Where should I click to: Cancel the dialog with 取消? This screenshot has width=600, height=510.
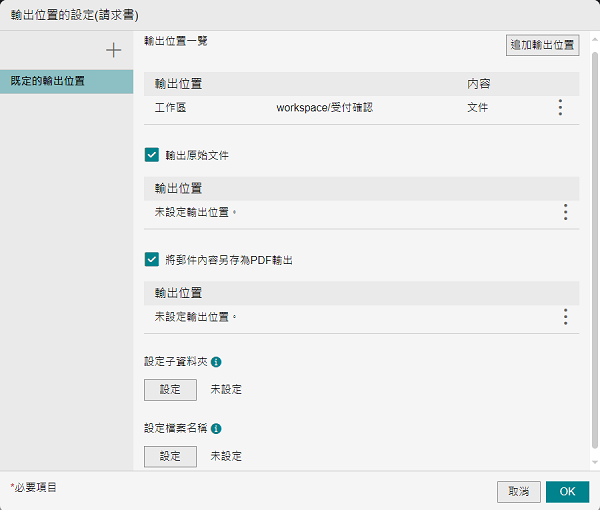518,491
